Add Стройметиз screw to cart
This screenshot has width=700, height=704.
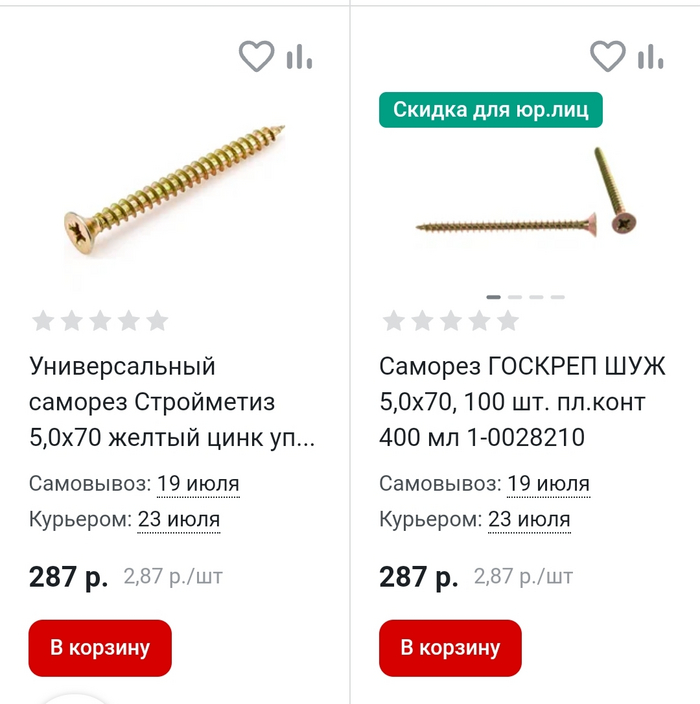(x=100, y=648)
